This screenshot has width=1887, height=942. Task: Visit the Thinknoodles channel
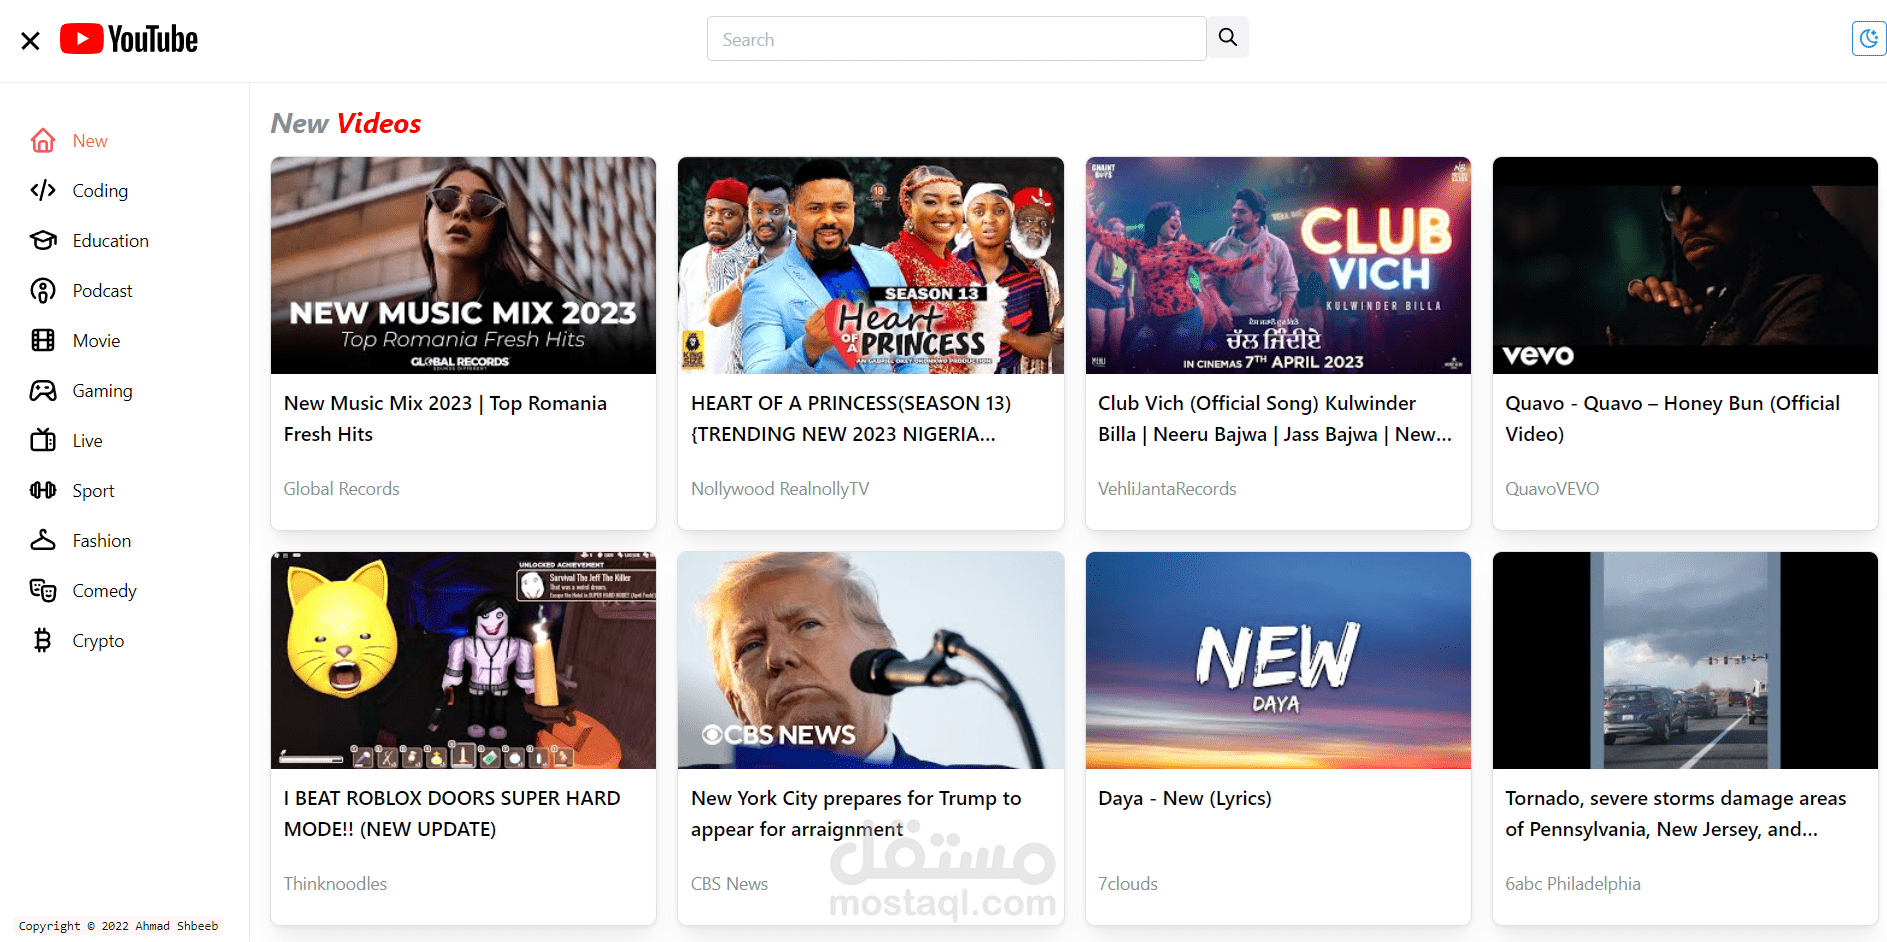coord(335,884)
